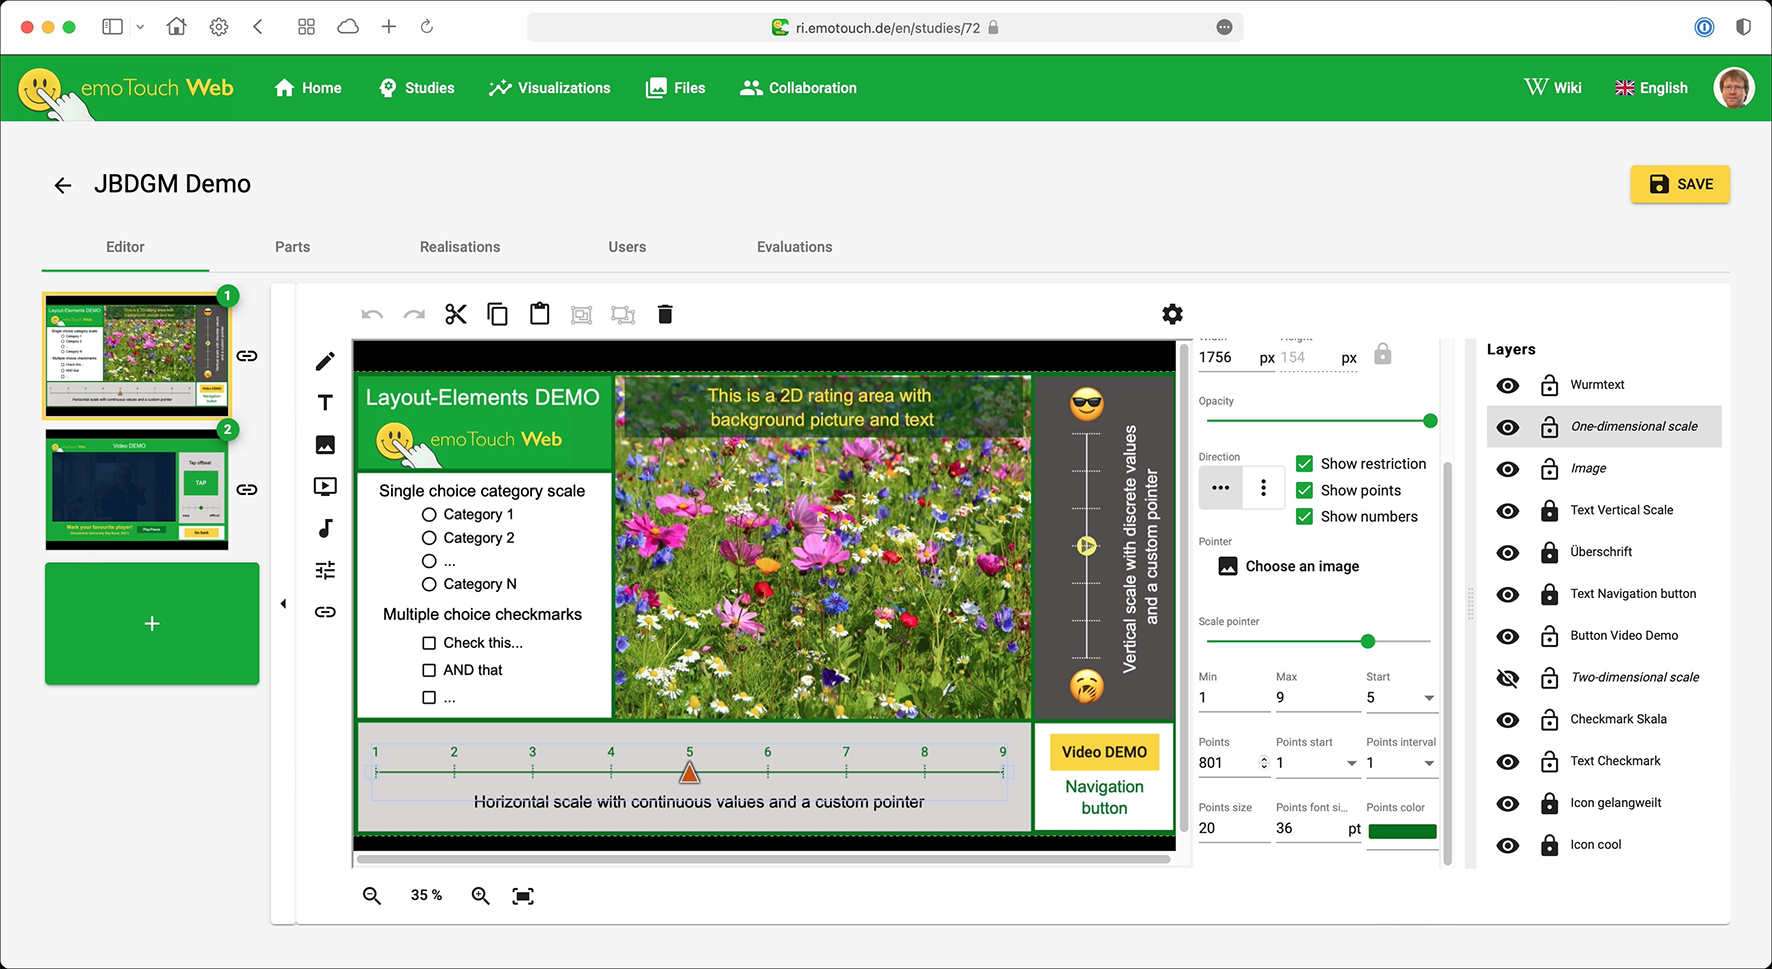
Task: Switch to the Parts tab
Action: click(x=293, y=247)
